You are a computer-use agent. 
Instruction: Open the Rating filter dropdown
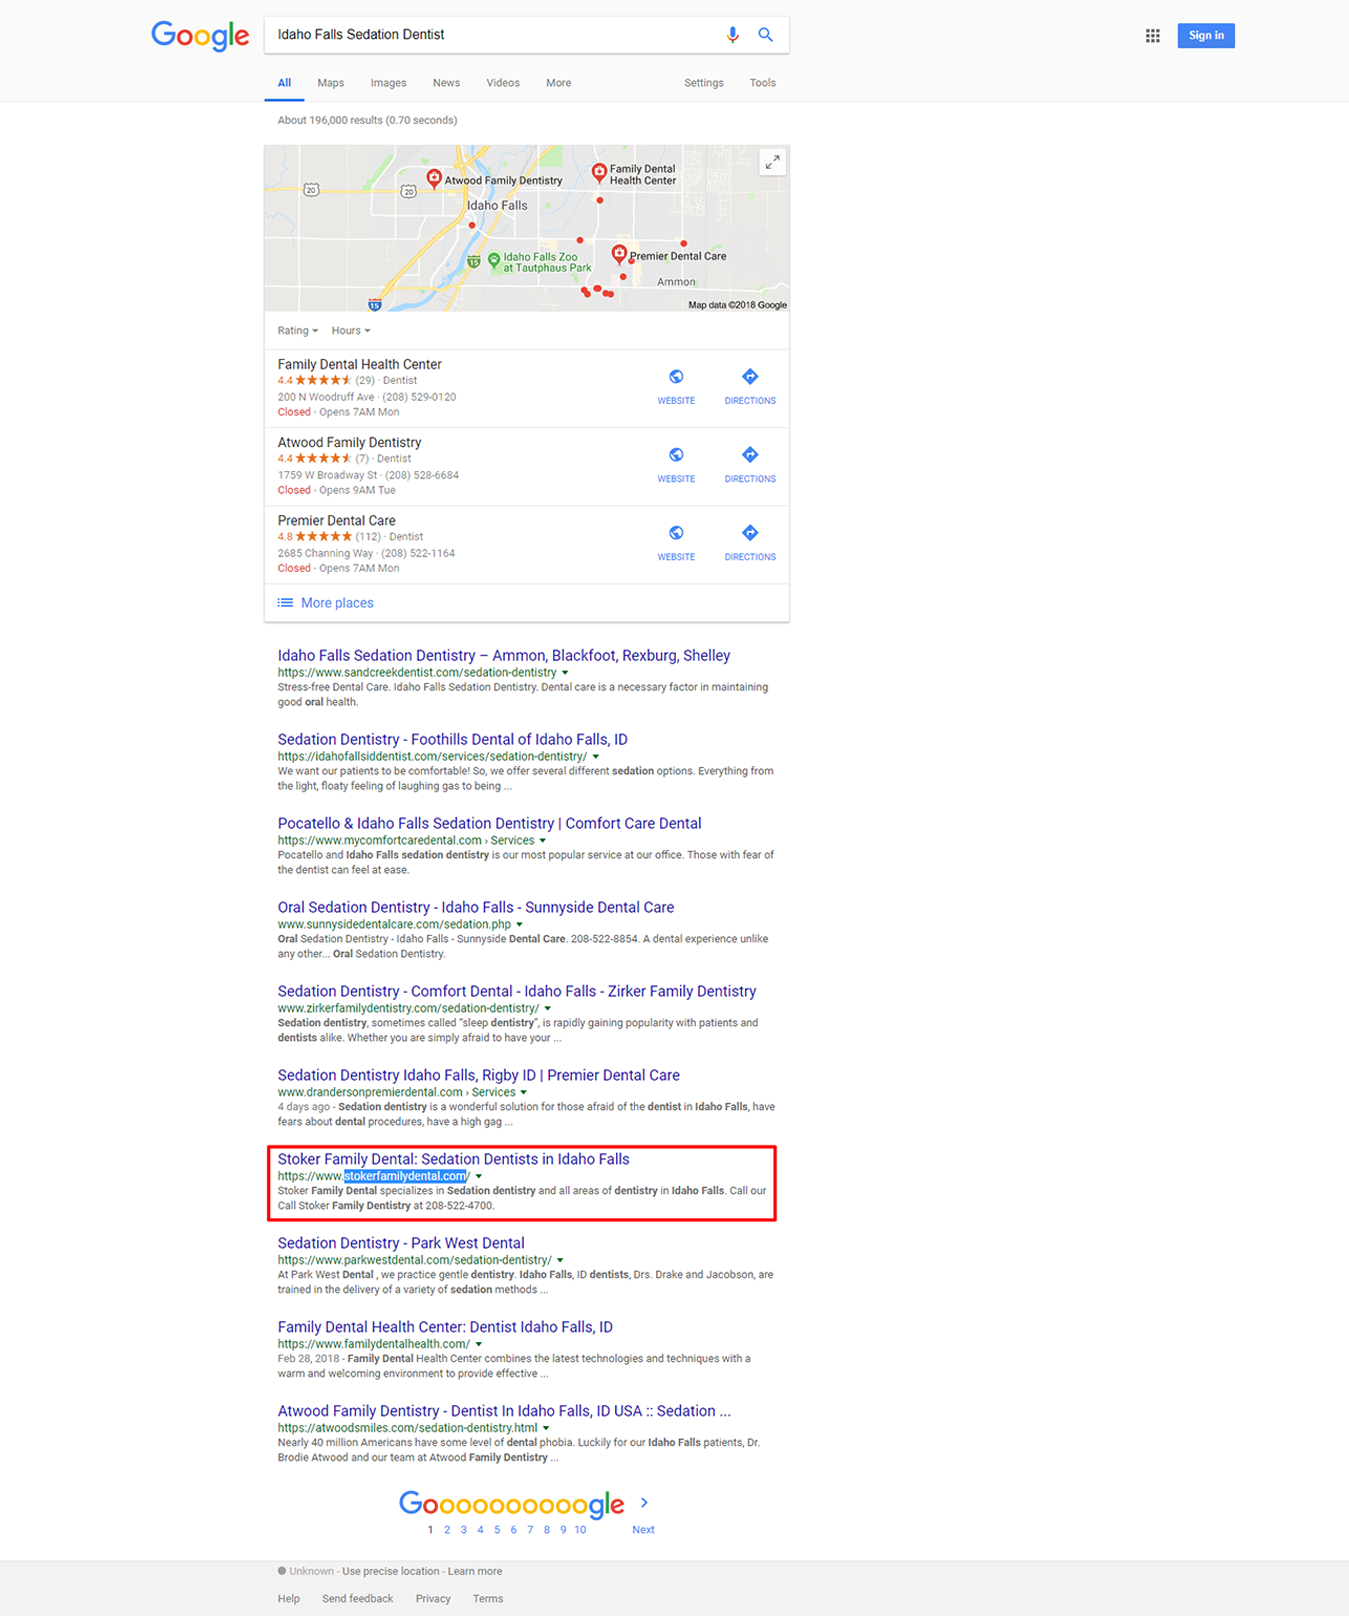pos(297,331)
